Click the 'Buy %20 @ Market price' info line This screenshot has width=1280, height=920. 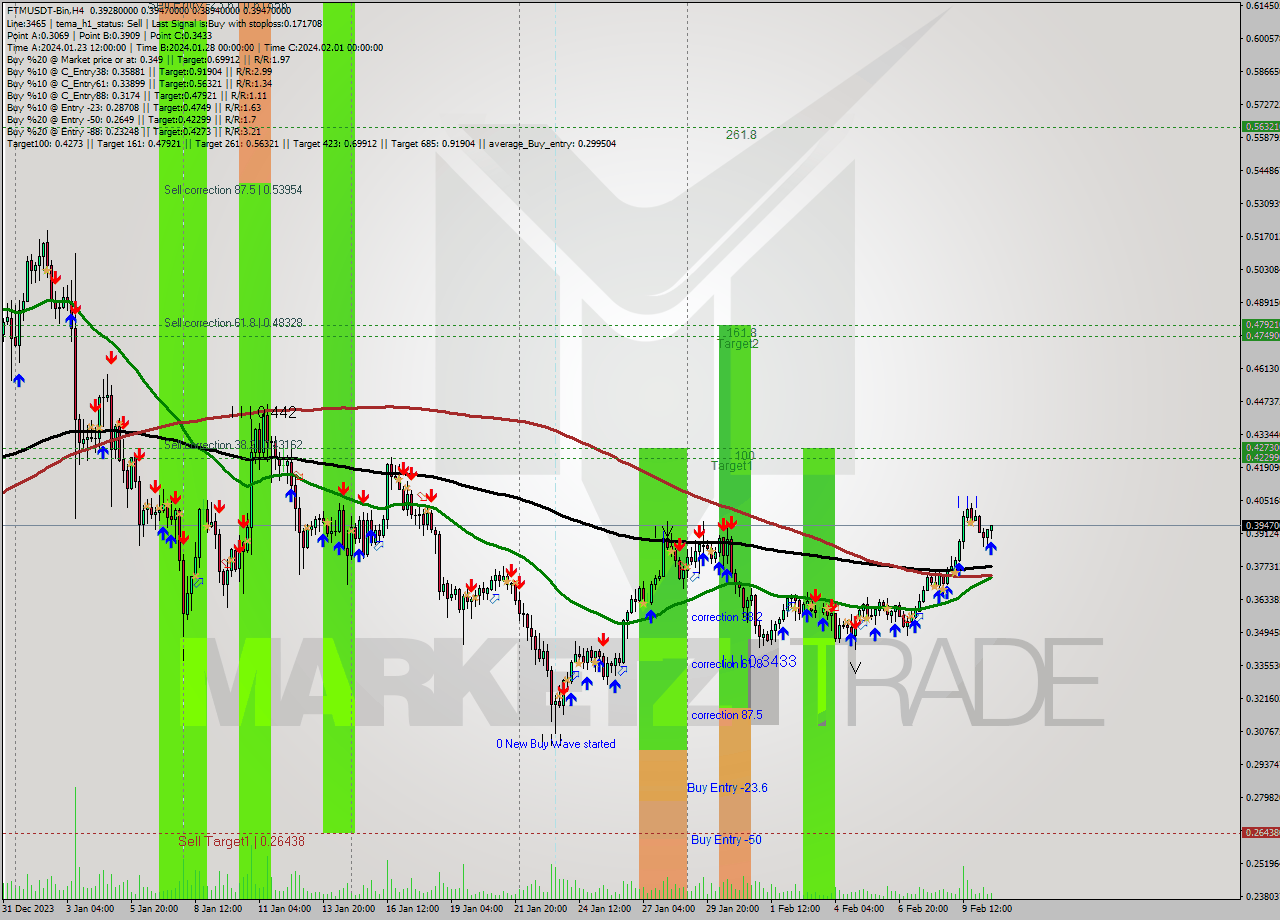click(148, 60)
